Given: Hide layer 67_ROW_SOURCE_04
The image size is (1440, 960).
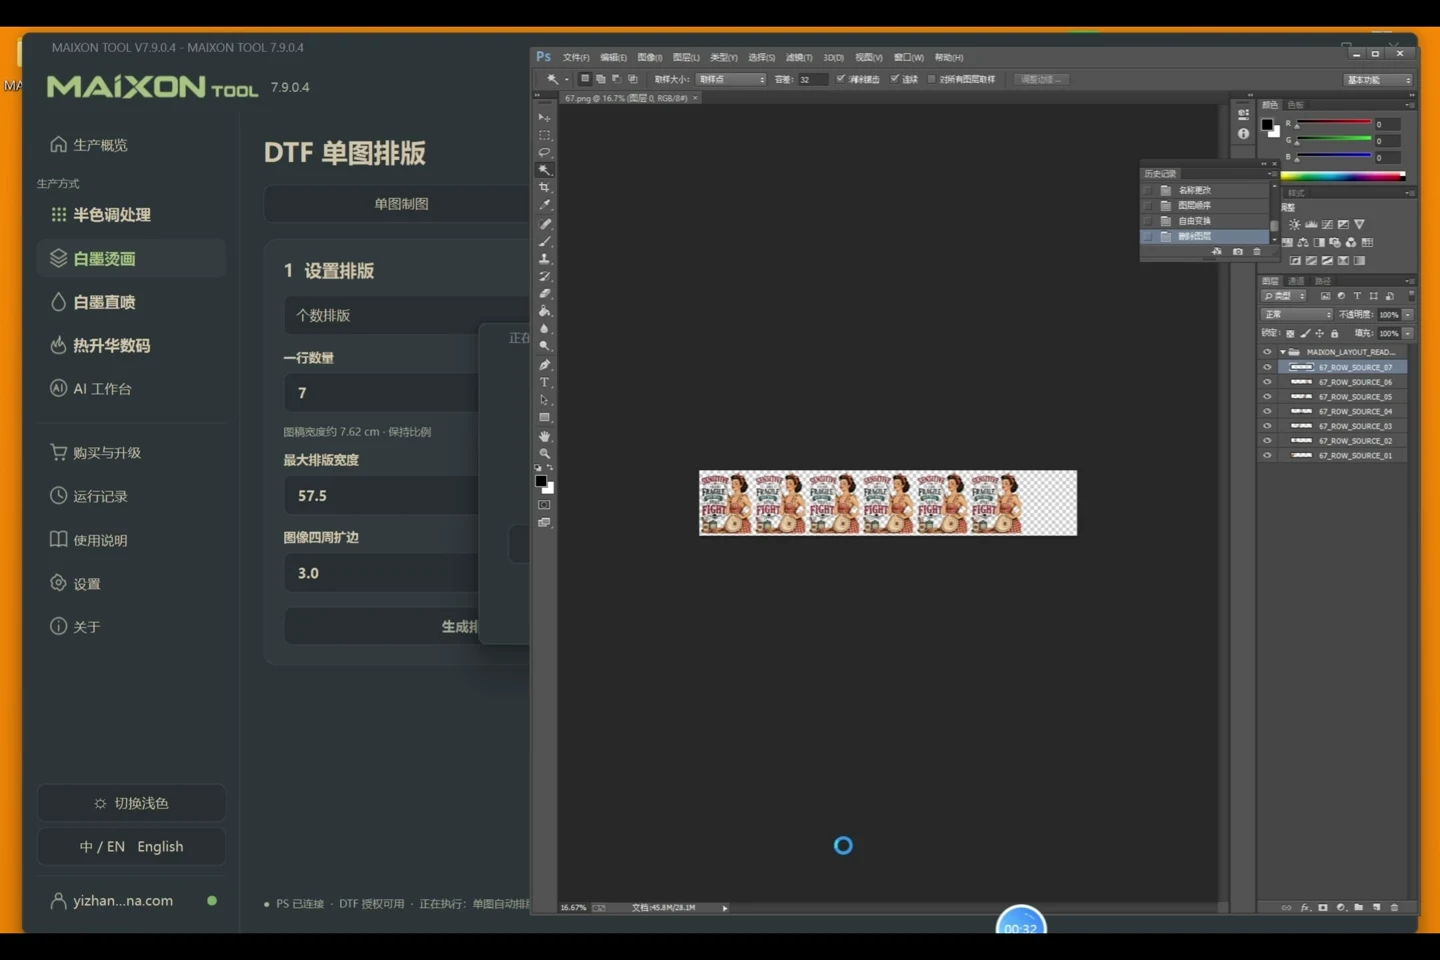Looking at the screenshot, I should [1267, 411].
